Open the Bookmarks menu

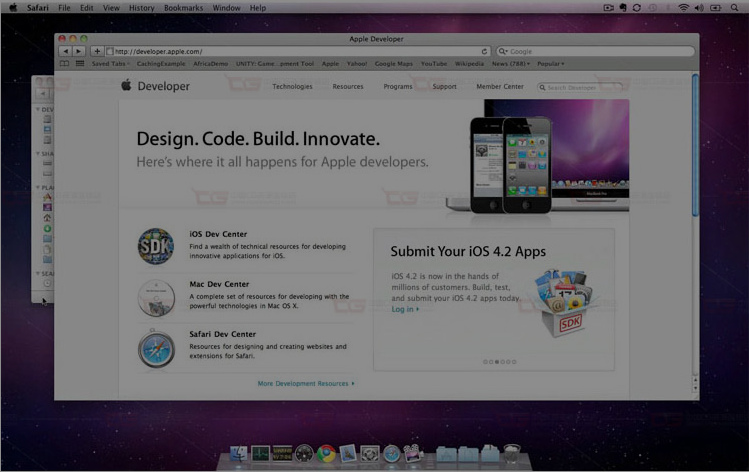pyautogui.click(x=183, y=8)
